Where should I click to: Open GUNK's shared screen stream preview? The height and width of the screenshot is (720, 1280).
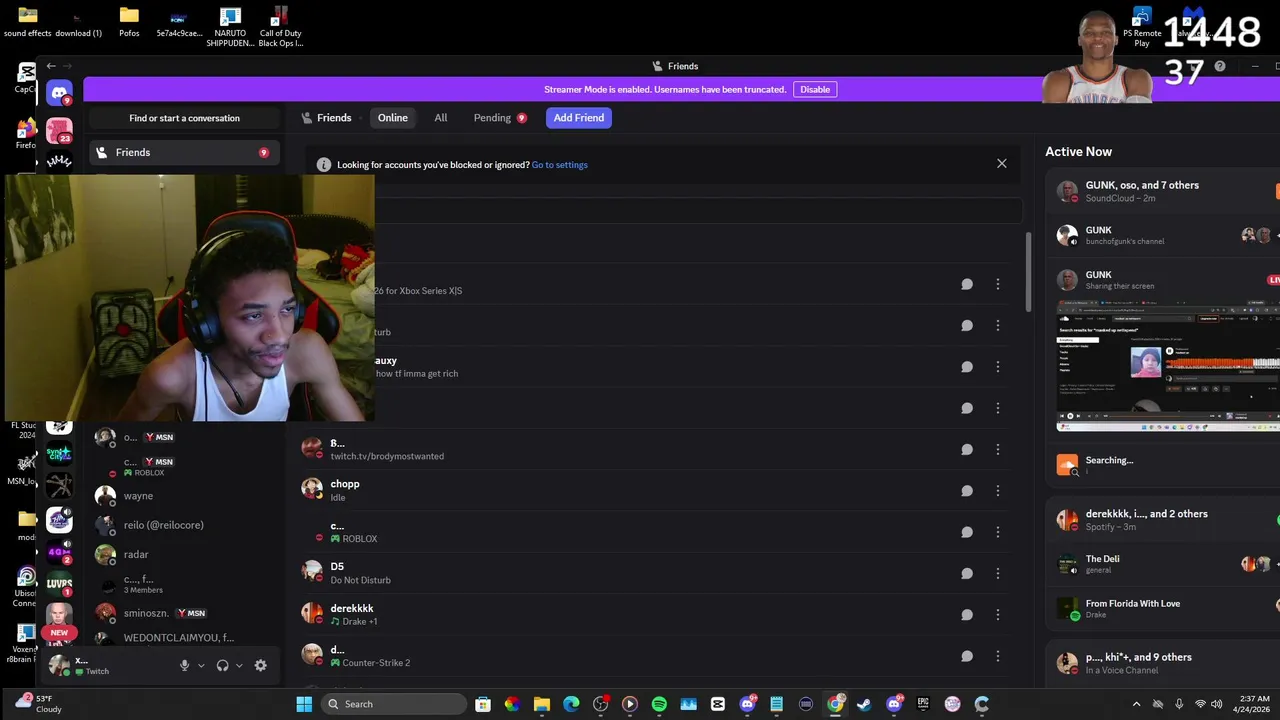[1168, 368]
